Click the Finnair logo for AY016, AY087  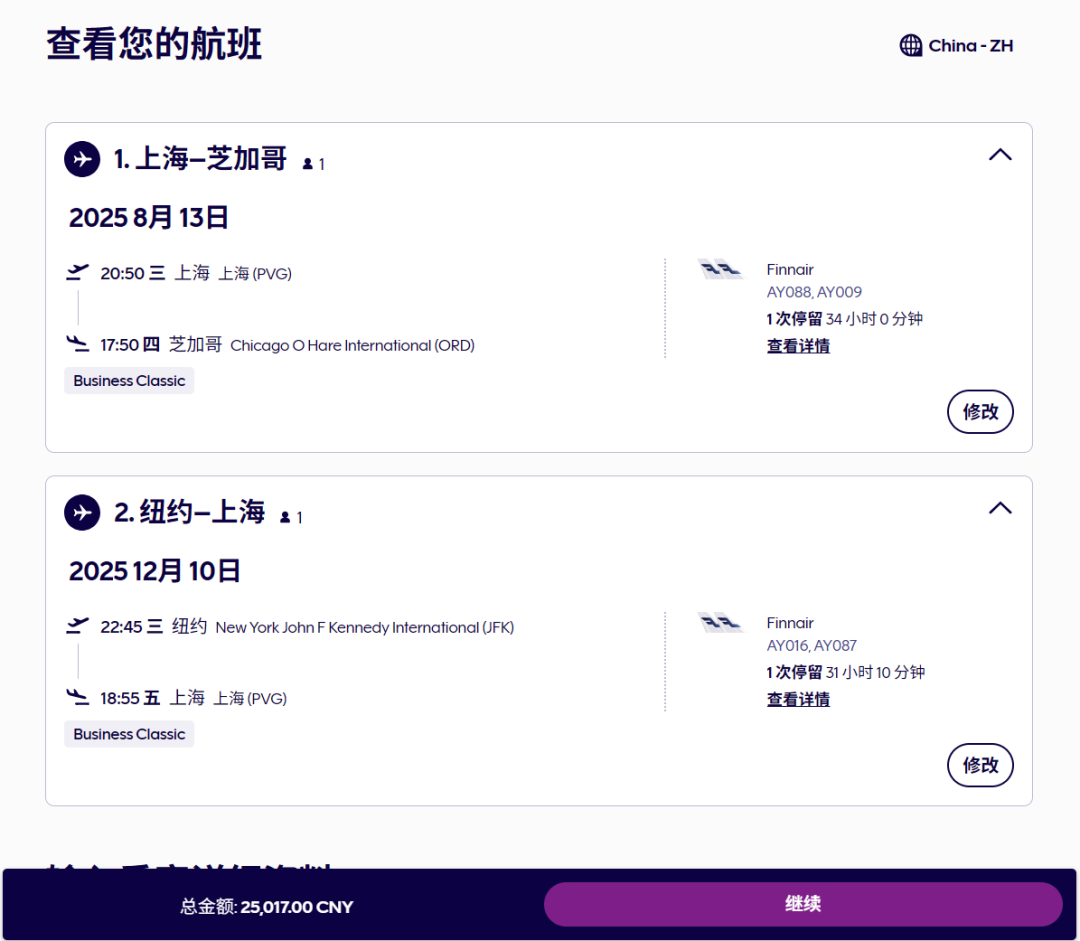tap(720, 623)
